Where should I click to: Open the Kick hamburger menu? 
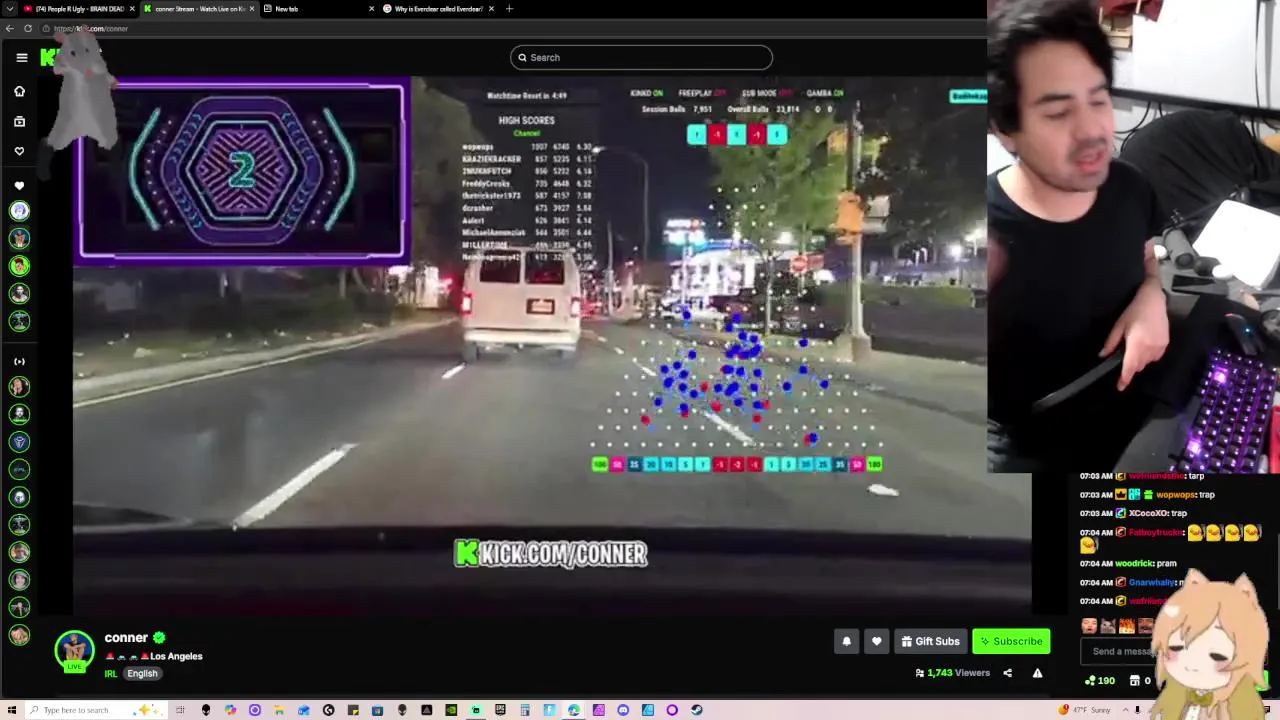(x=21, y=57)
